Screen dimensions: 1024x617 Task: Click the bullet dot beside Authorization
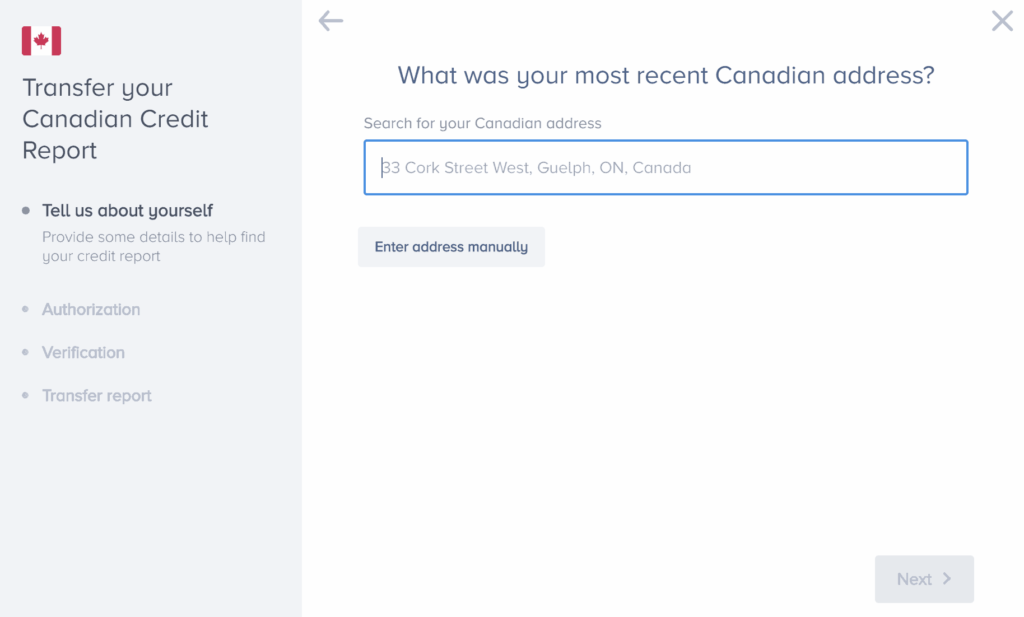(x=26, y=310)
